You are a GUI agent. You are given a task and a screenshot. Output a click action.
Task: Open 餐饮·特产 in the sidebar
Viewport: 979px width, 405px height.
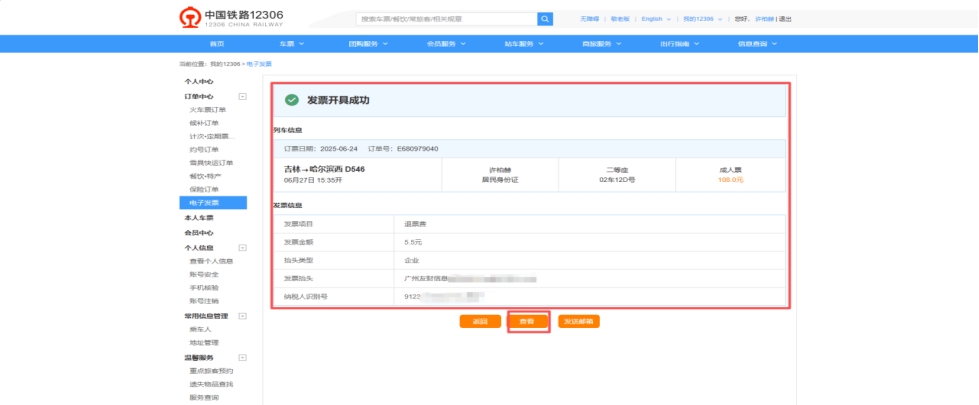[x=205, y=176]
